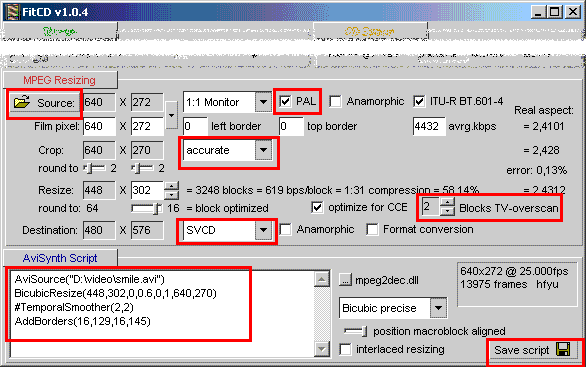Viewport: 586px width, 367px height.
Task: Browse for mpeg2dec.dll with ellipsis button
Action: click(345, 280)
